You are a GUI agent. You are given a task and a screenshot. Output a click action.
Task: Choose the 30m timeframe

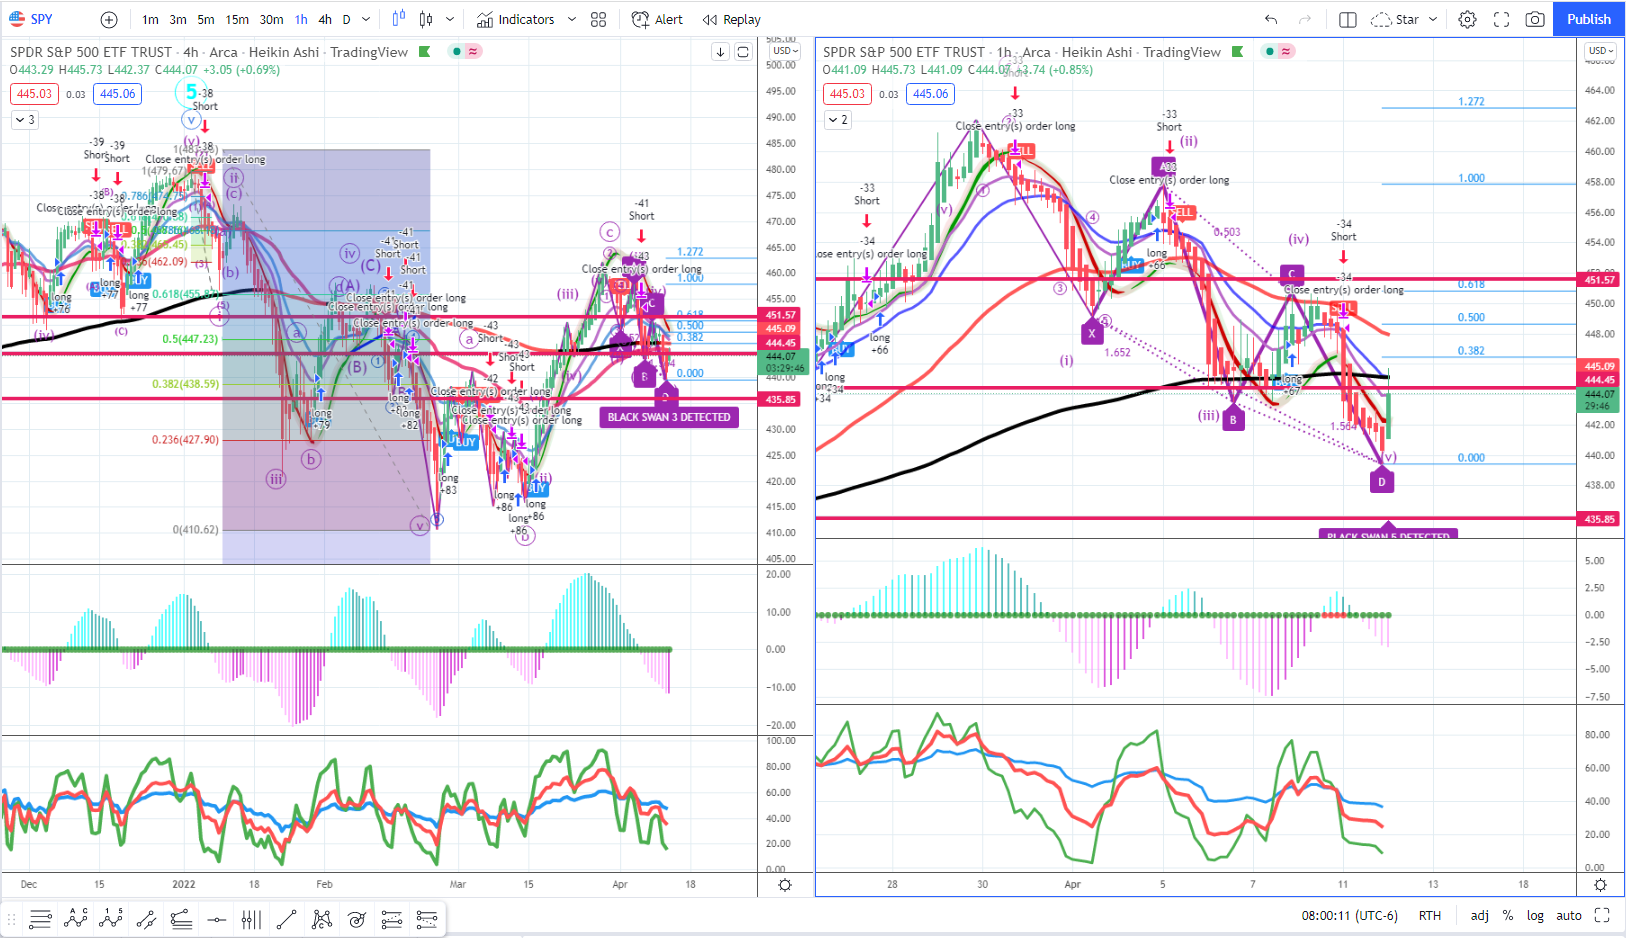point(271,19)
